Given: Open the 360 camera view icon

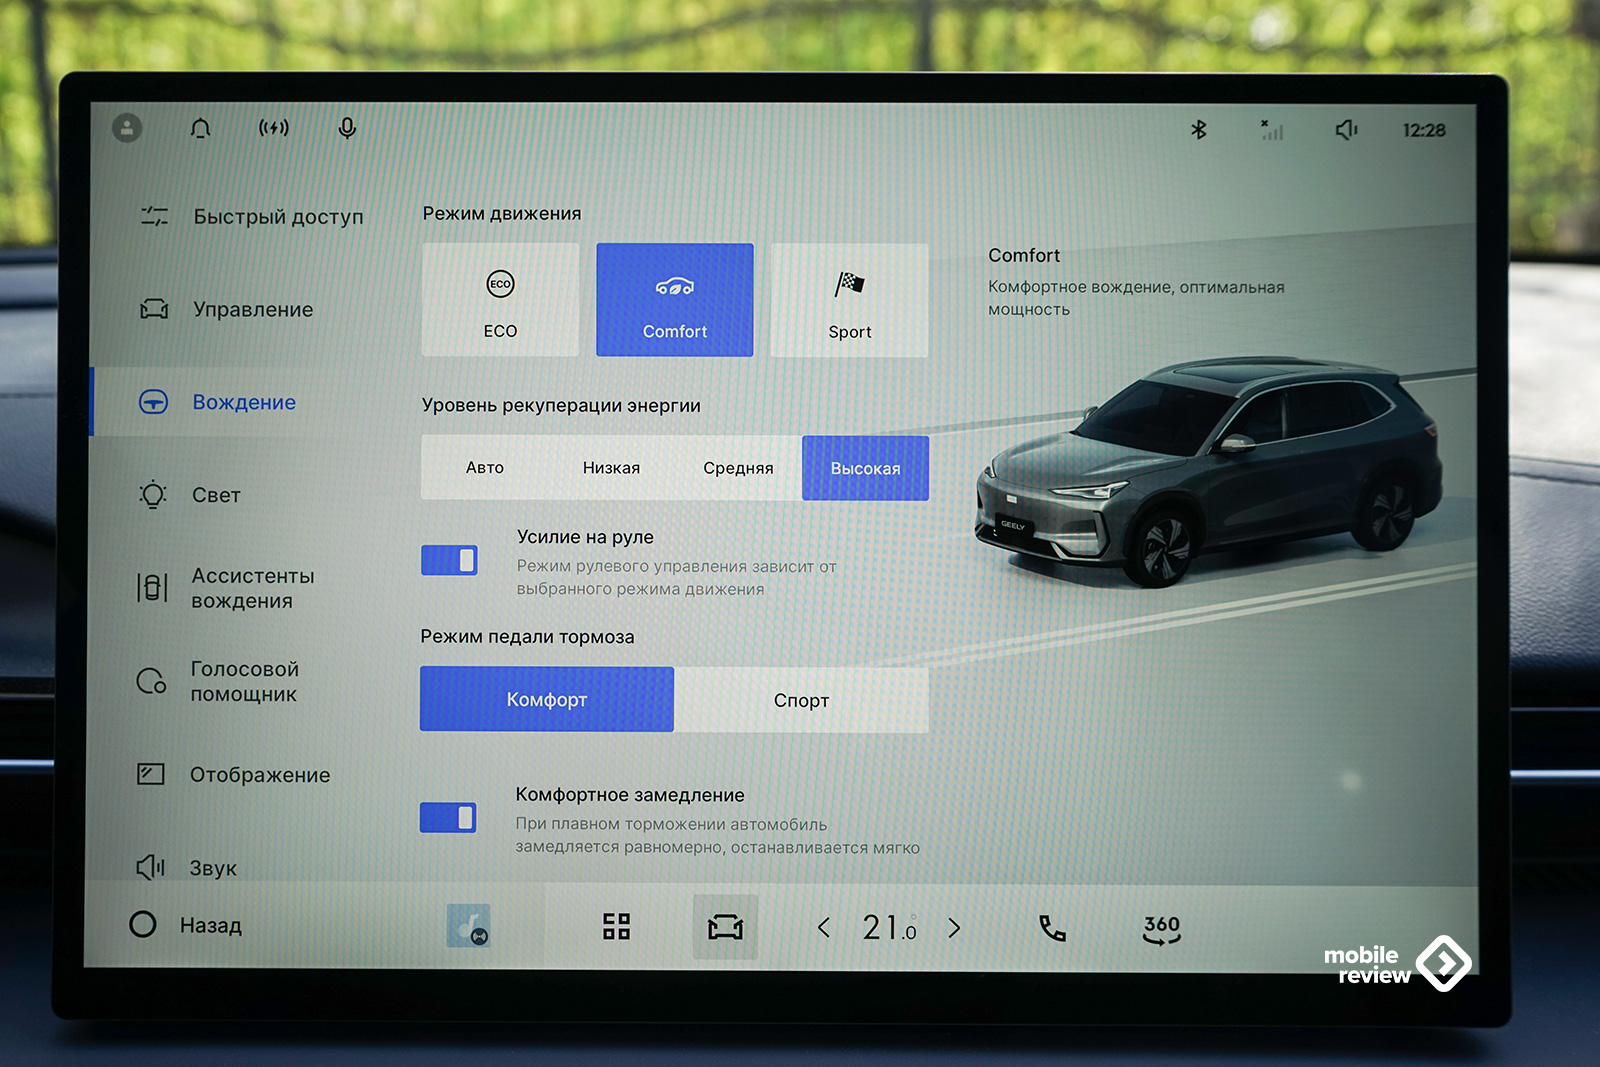Looking at the screenshot, I should 1161,929.
